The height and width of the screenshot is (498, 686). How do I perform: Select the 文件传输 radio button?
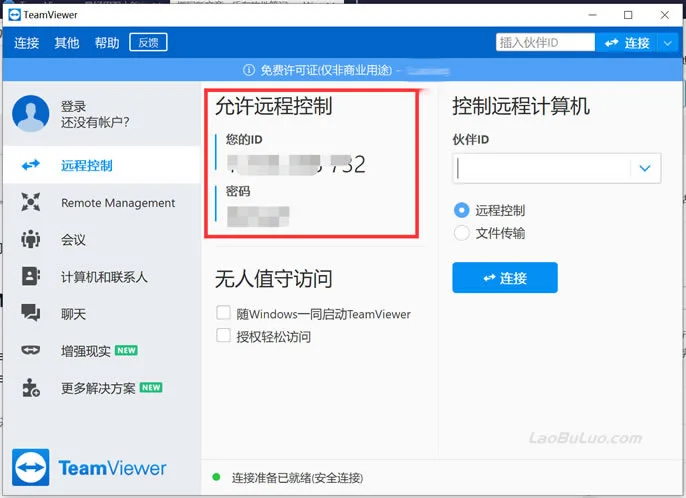click(x=462, y=233)
